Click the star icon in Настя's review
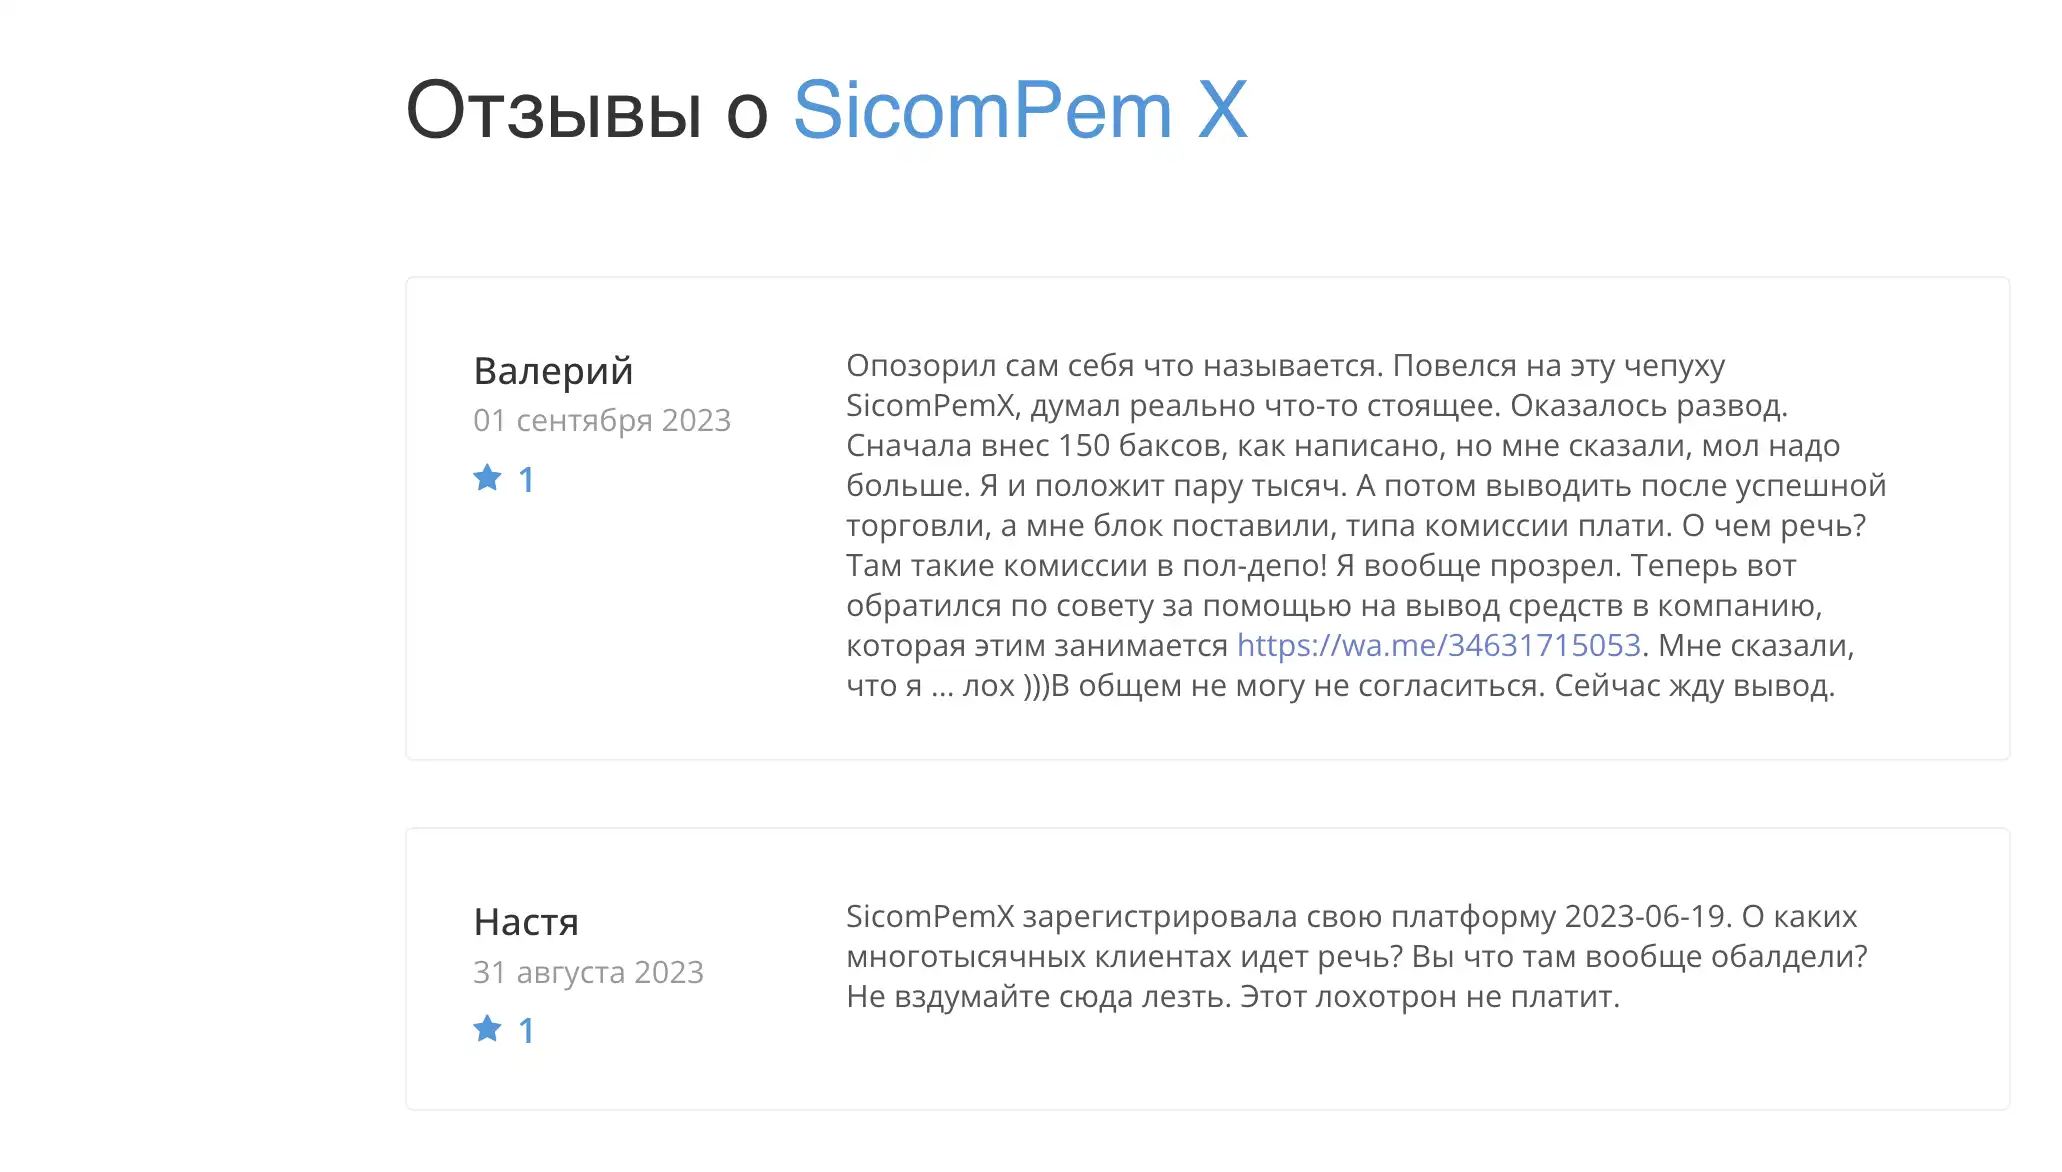The width and height of the screenshot is (2062, 1172). tap(487, 1029)
